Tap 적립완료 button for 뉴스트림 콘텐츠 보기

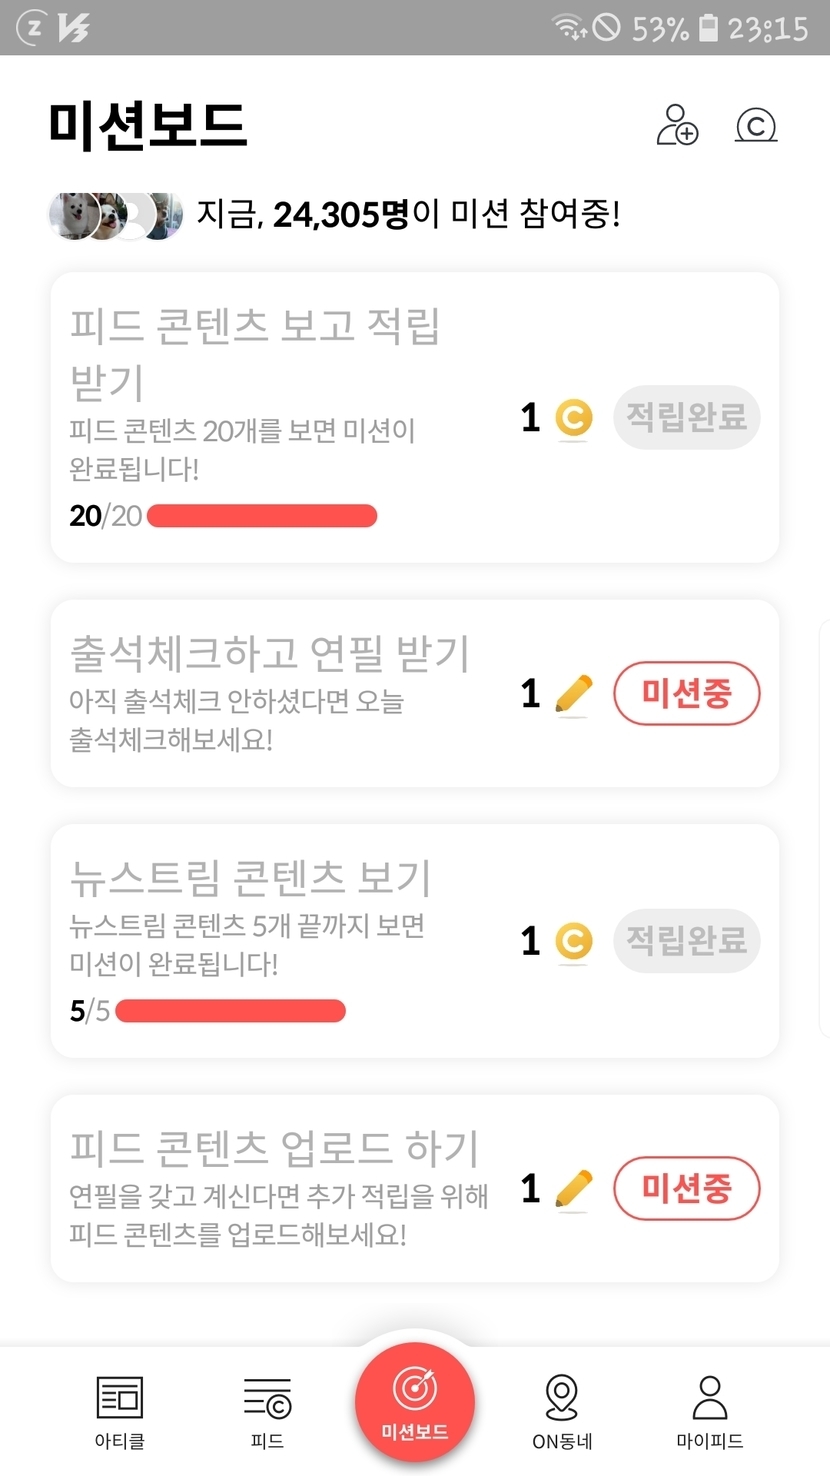tap(686, 941)
